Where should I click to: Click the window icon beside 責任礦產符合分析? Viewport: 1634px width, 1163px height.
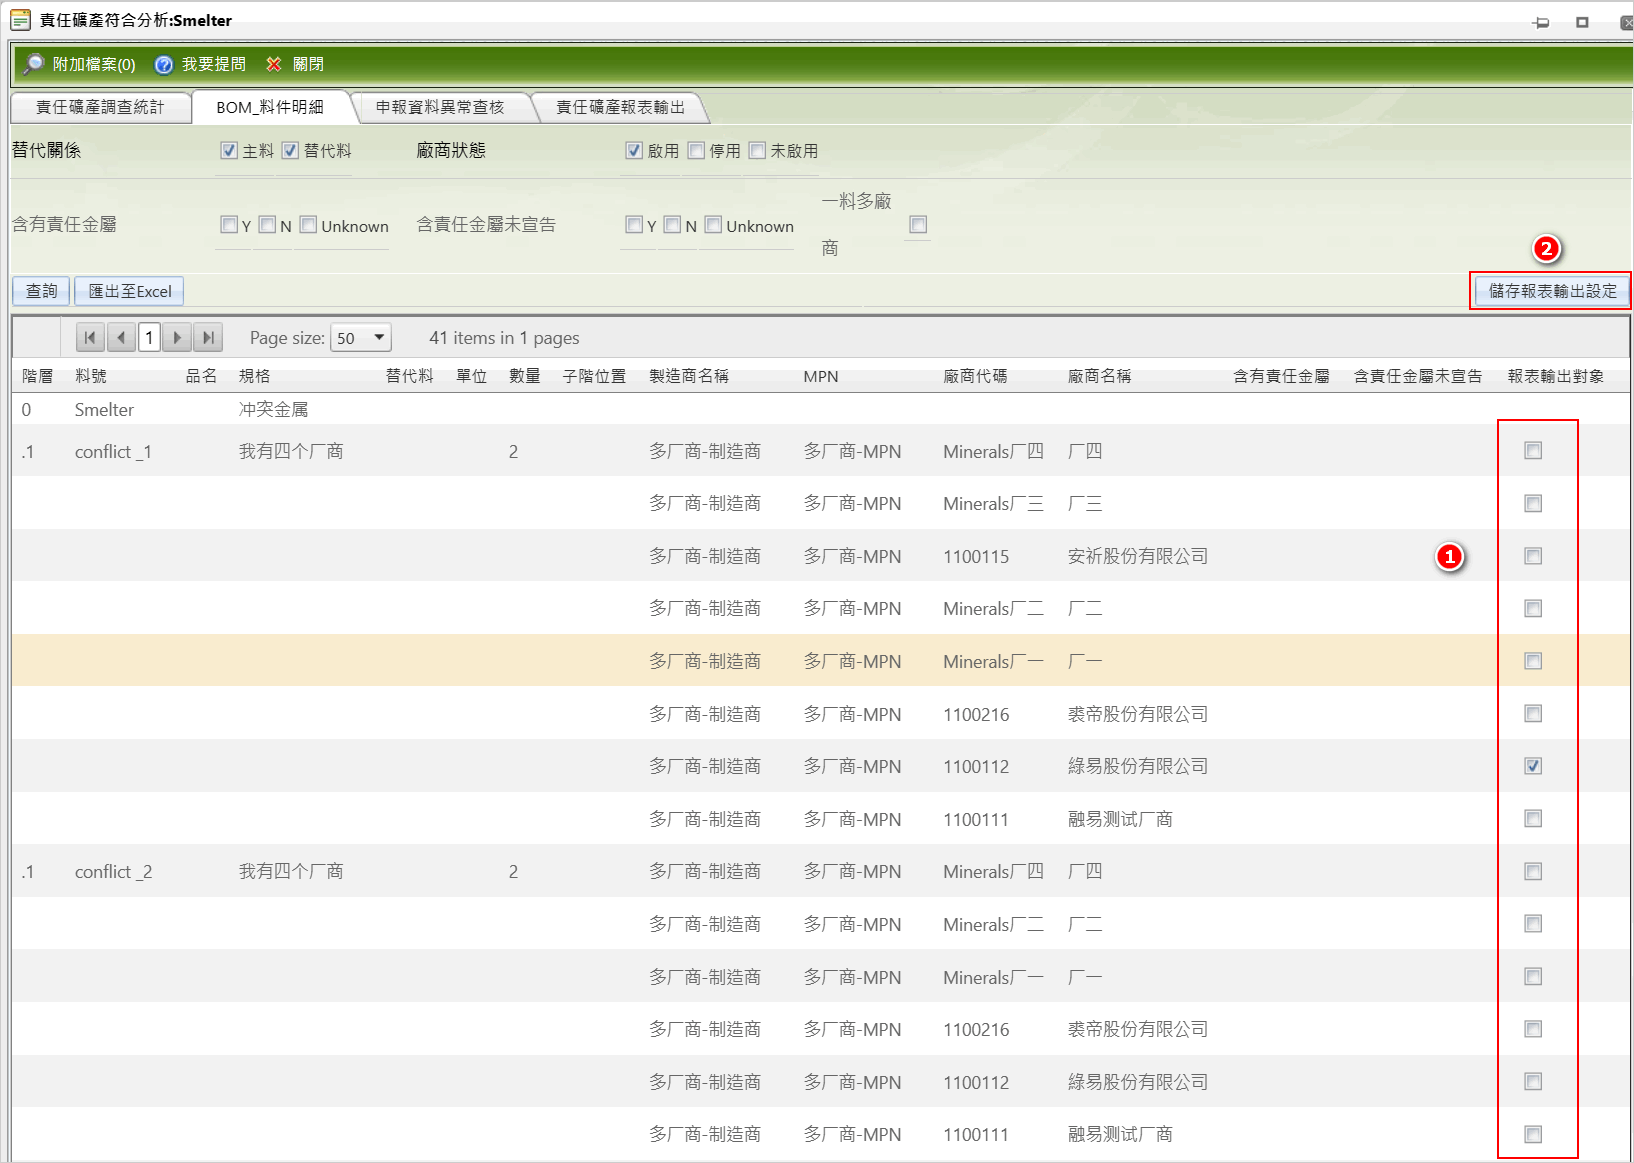click(20, 19)
